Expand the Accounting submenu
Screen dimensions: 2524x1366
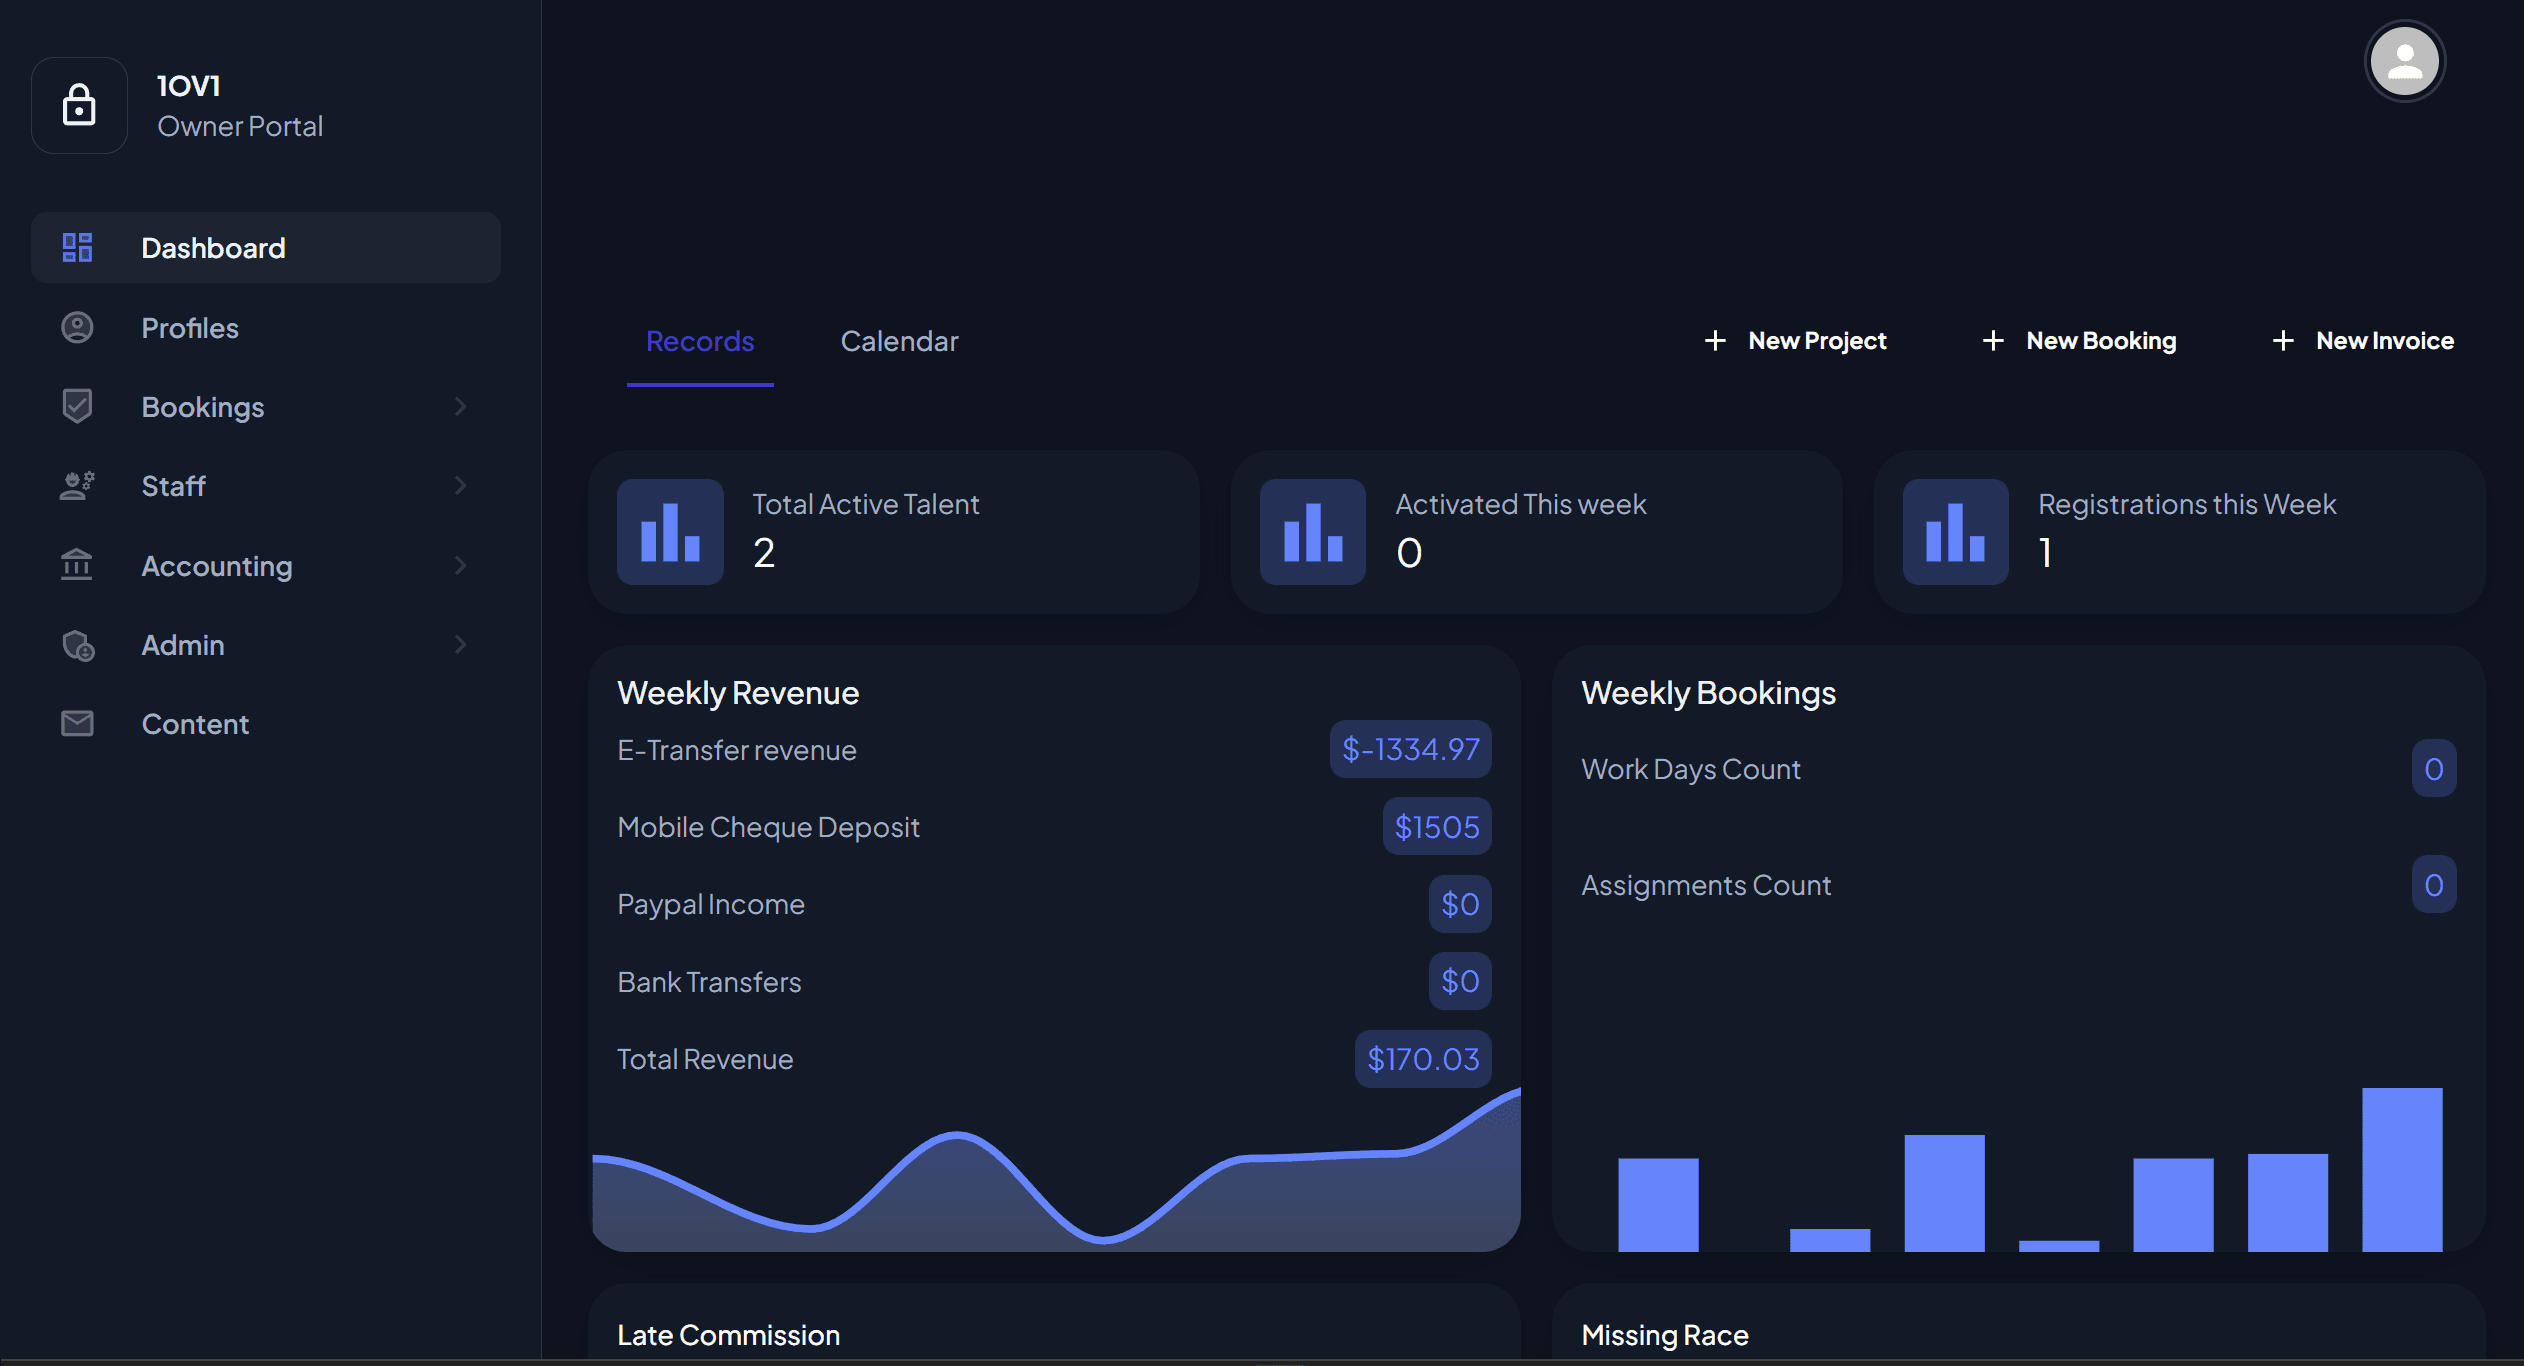[x=460, y=565]
